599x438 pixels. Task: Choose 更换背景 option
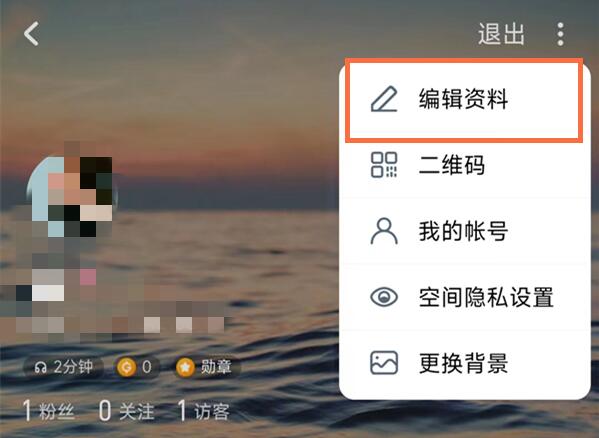pyautogui.click(x=465, y=363)
